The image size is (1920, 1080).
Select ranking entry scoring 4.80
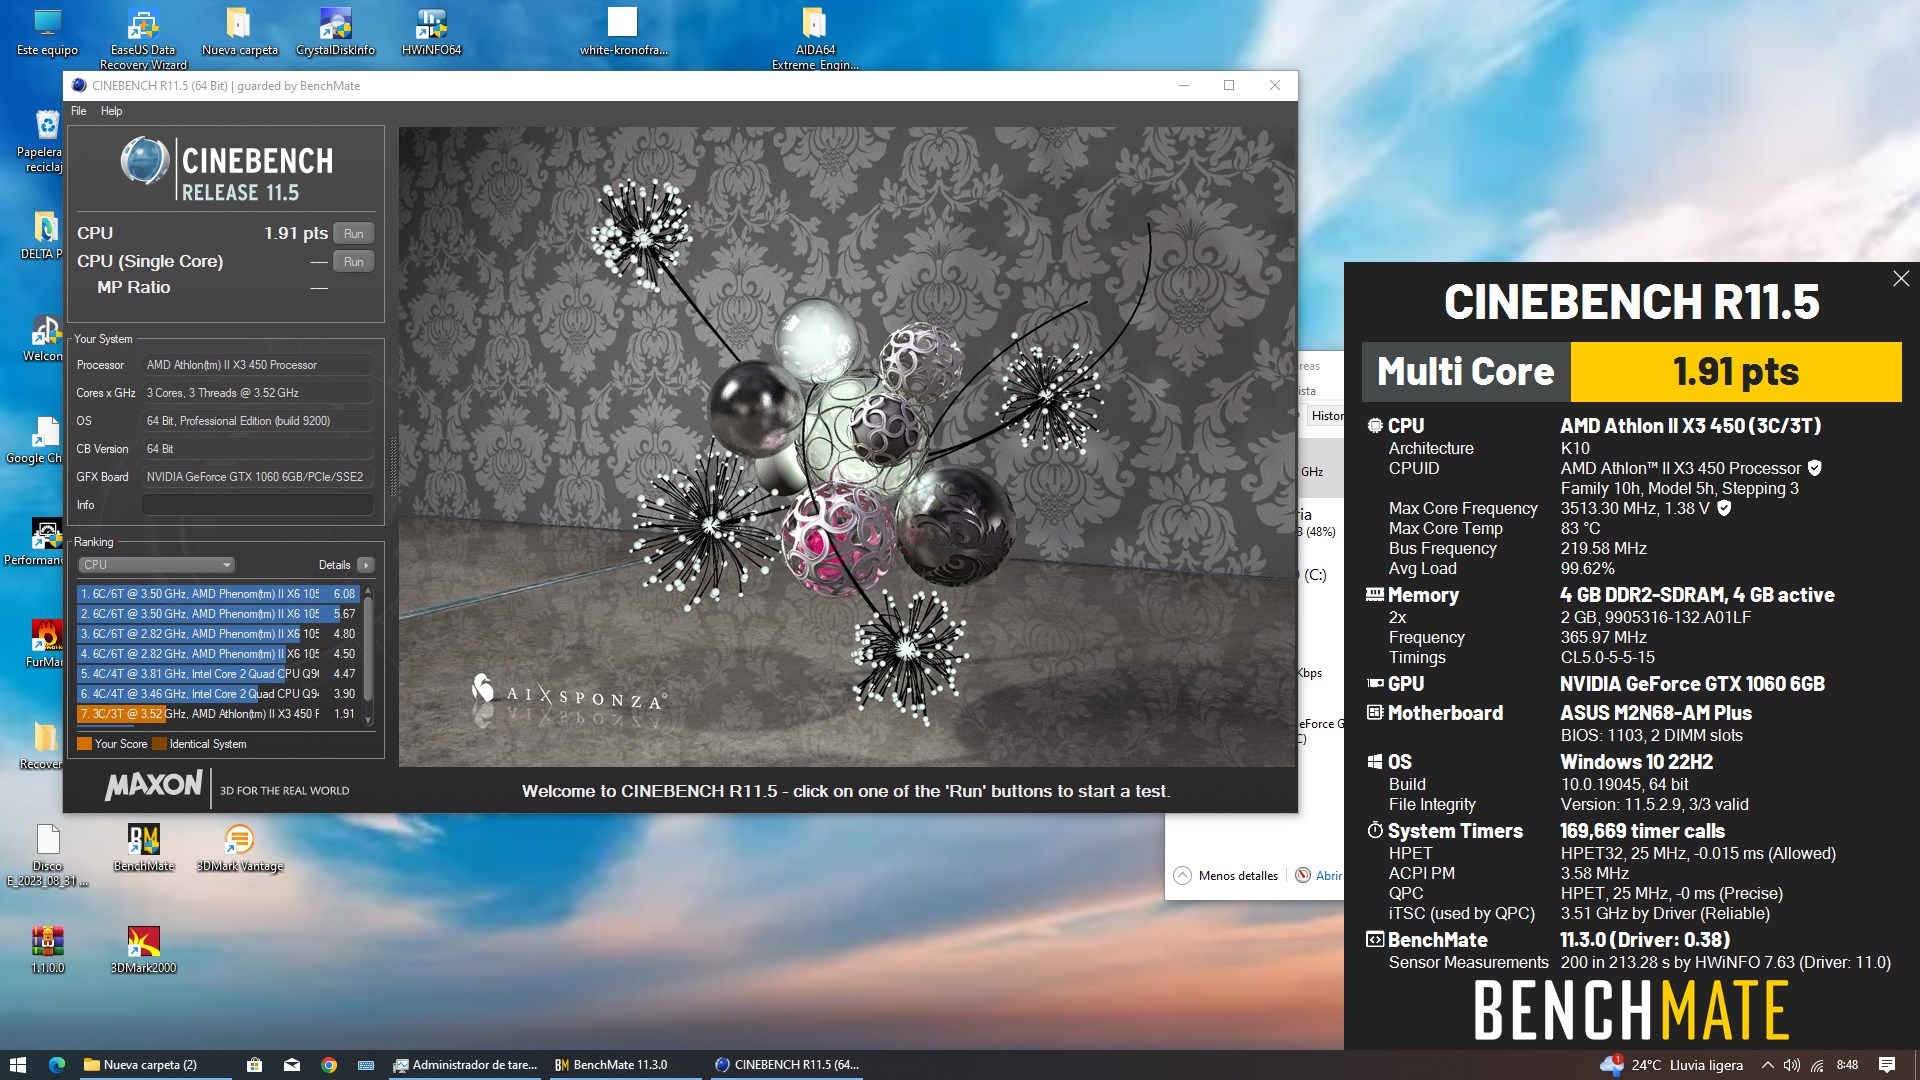click(218, 634)
